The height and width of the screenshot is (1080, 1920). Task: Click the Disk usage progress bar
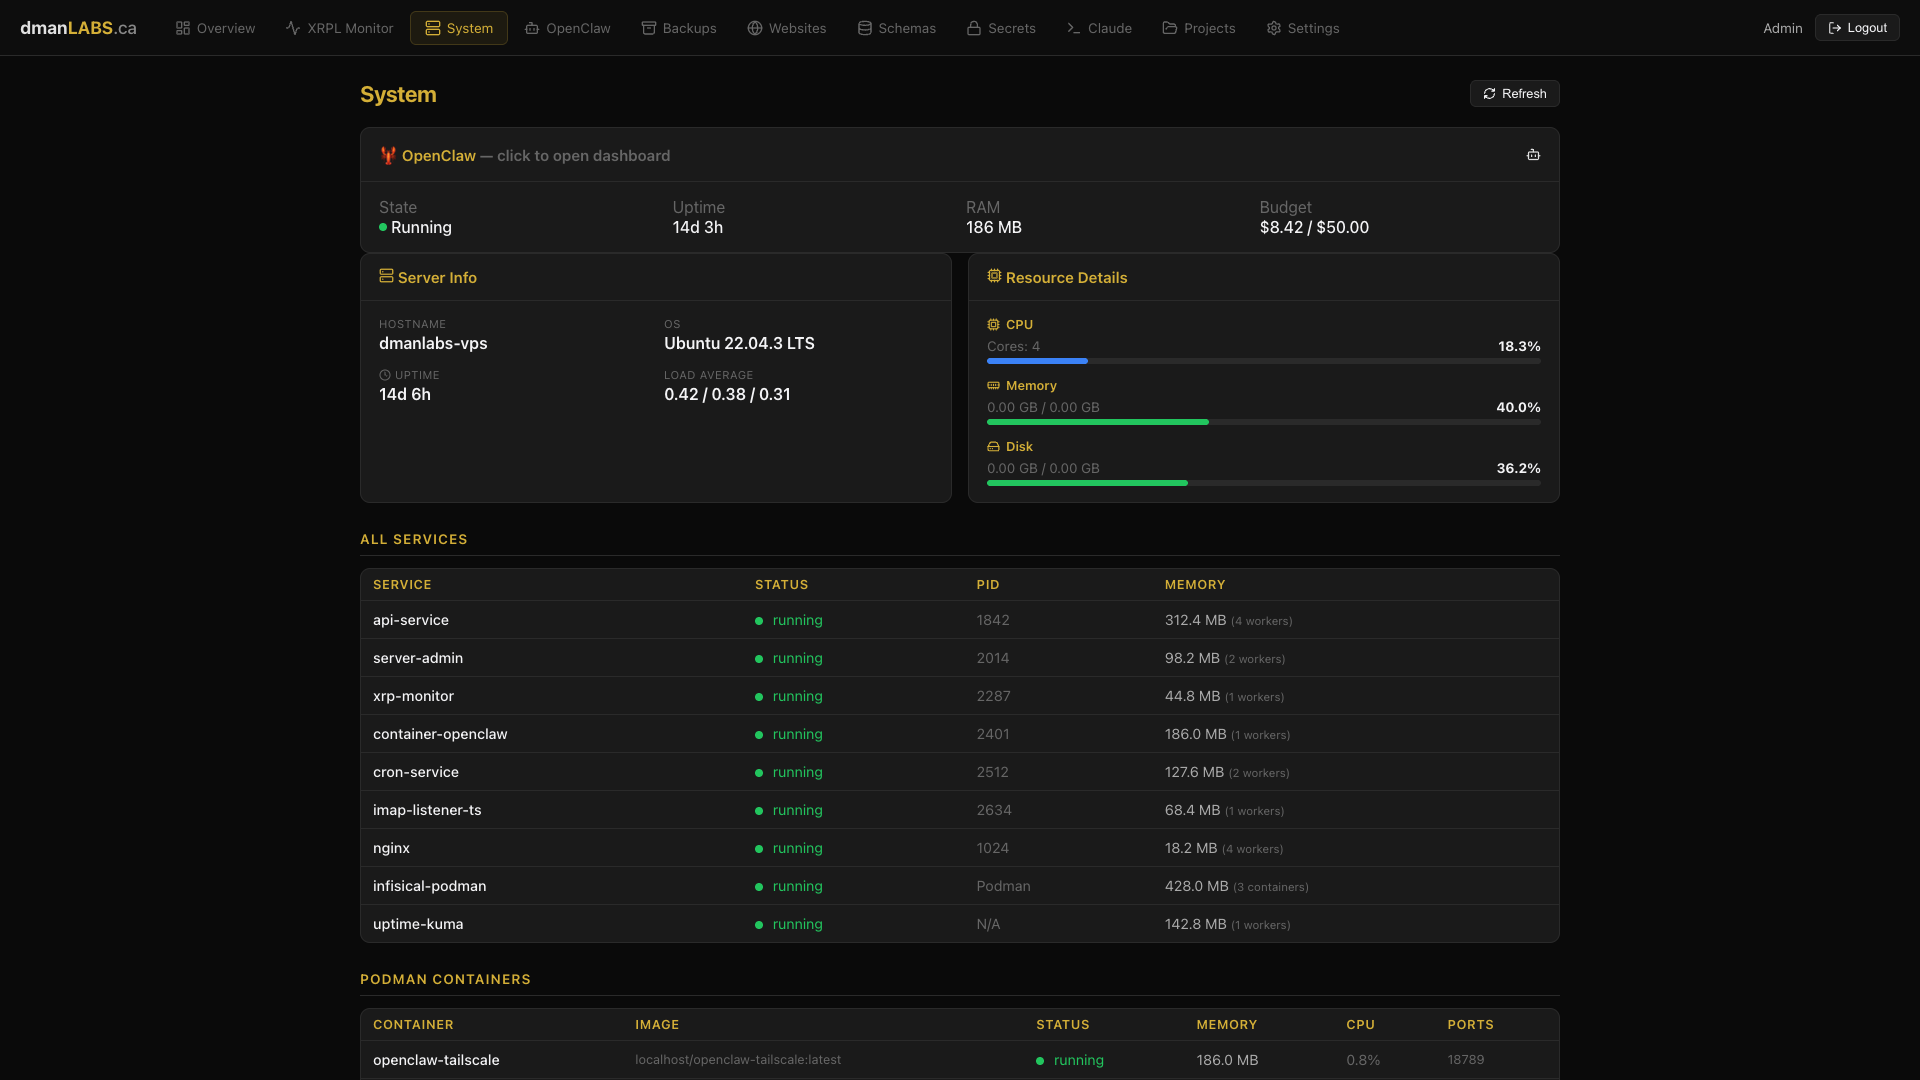click(1263, 483)
